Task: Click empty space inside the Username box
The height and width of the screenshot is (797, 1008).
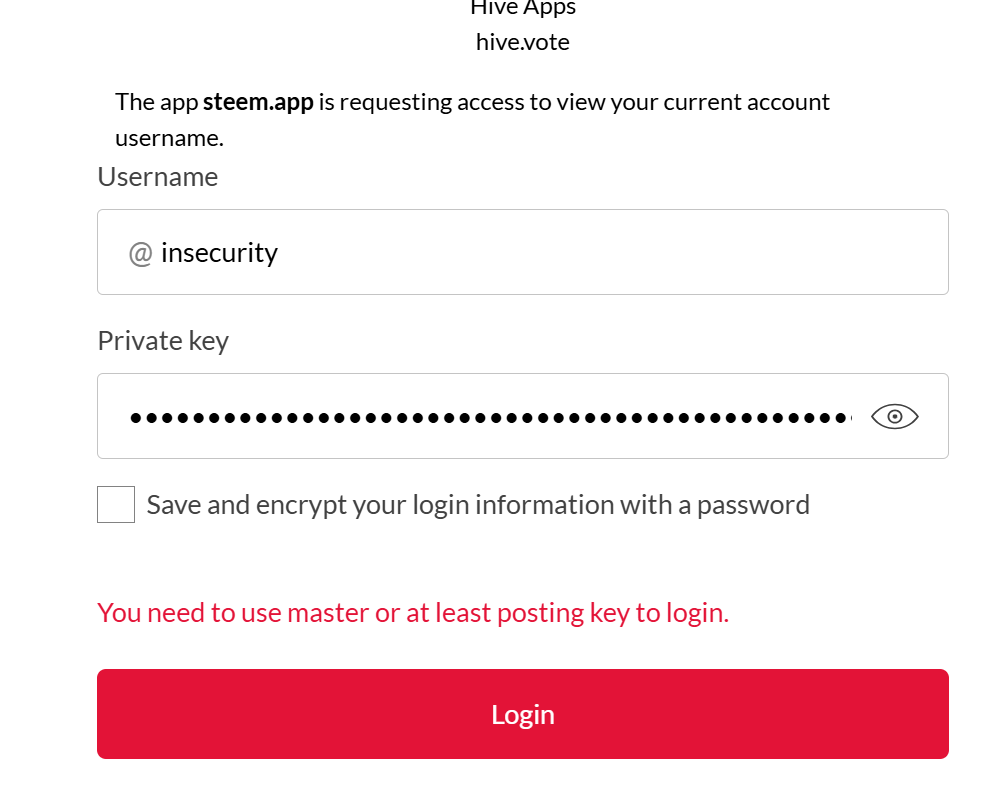Action: tap(611, 252)
